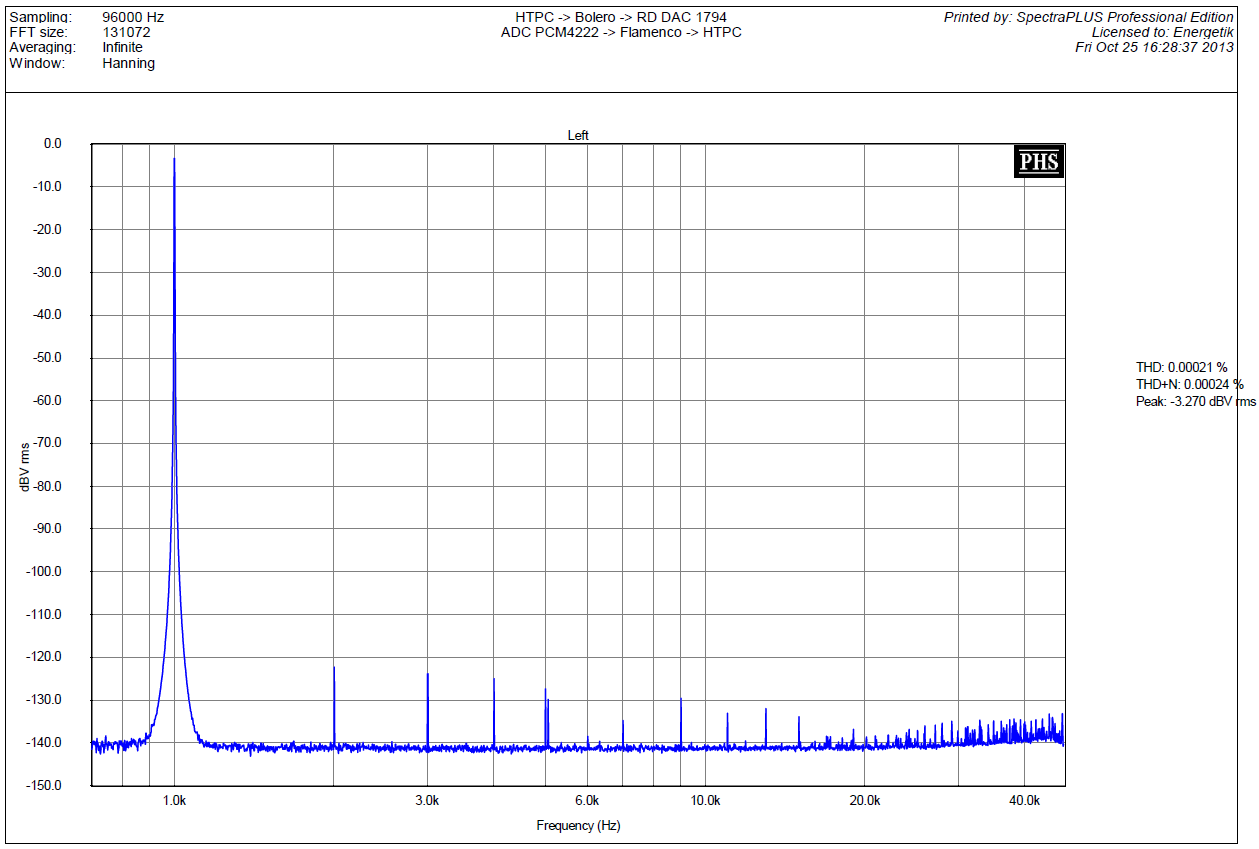This screenshot has height=849, width=1259.
Task: Click the 'Infinite' averaging value
Action: [122, 47]
